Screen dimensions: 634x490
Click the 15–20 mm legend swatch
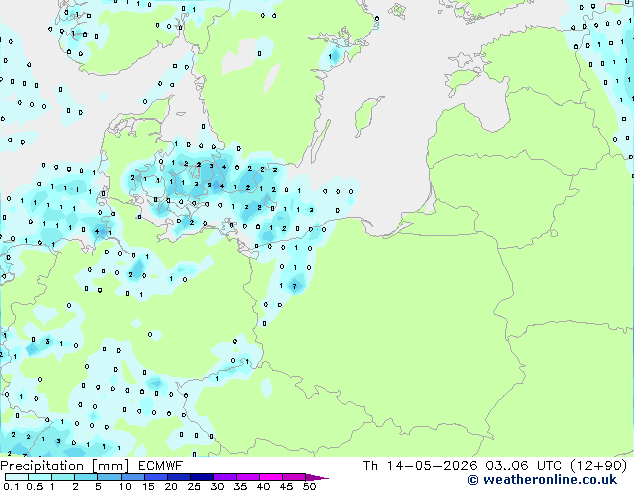(x=155, y=477)
